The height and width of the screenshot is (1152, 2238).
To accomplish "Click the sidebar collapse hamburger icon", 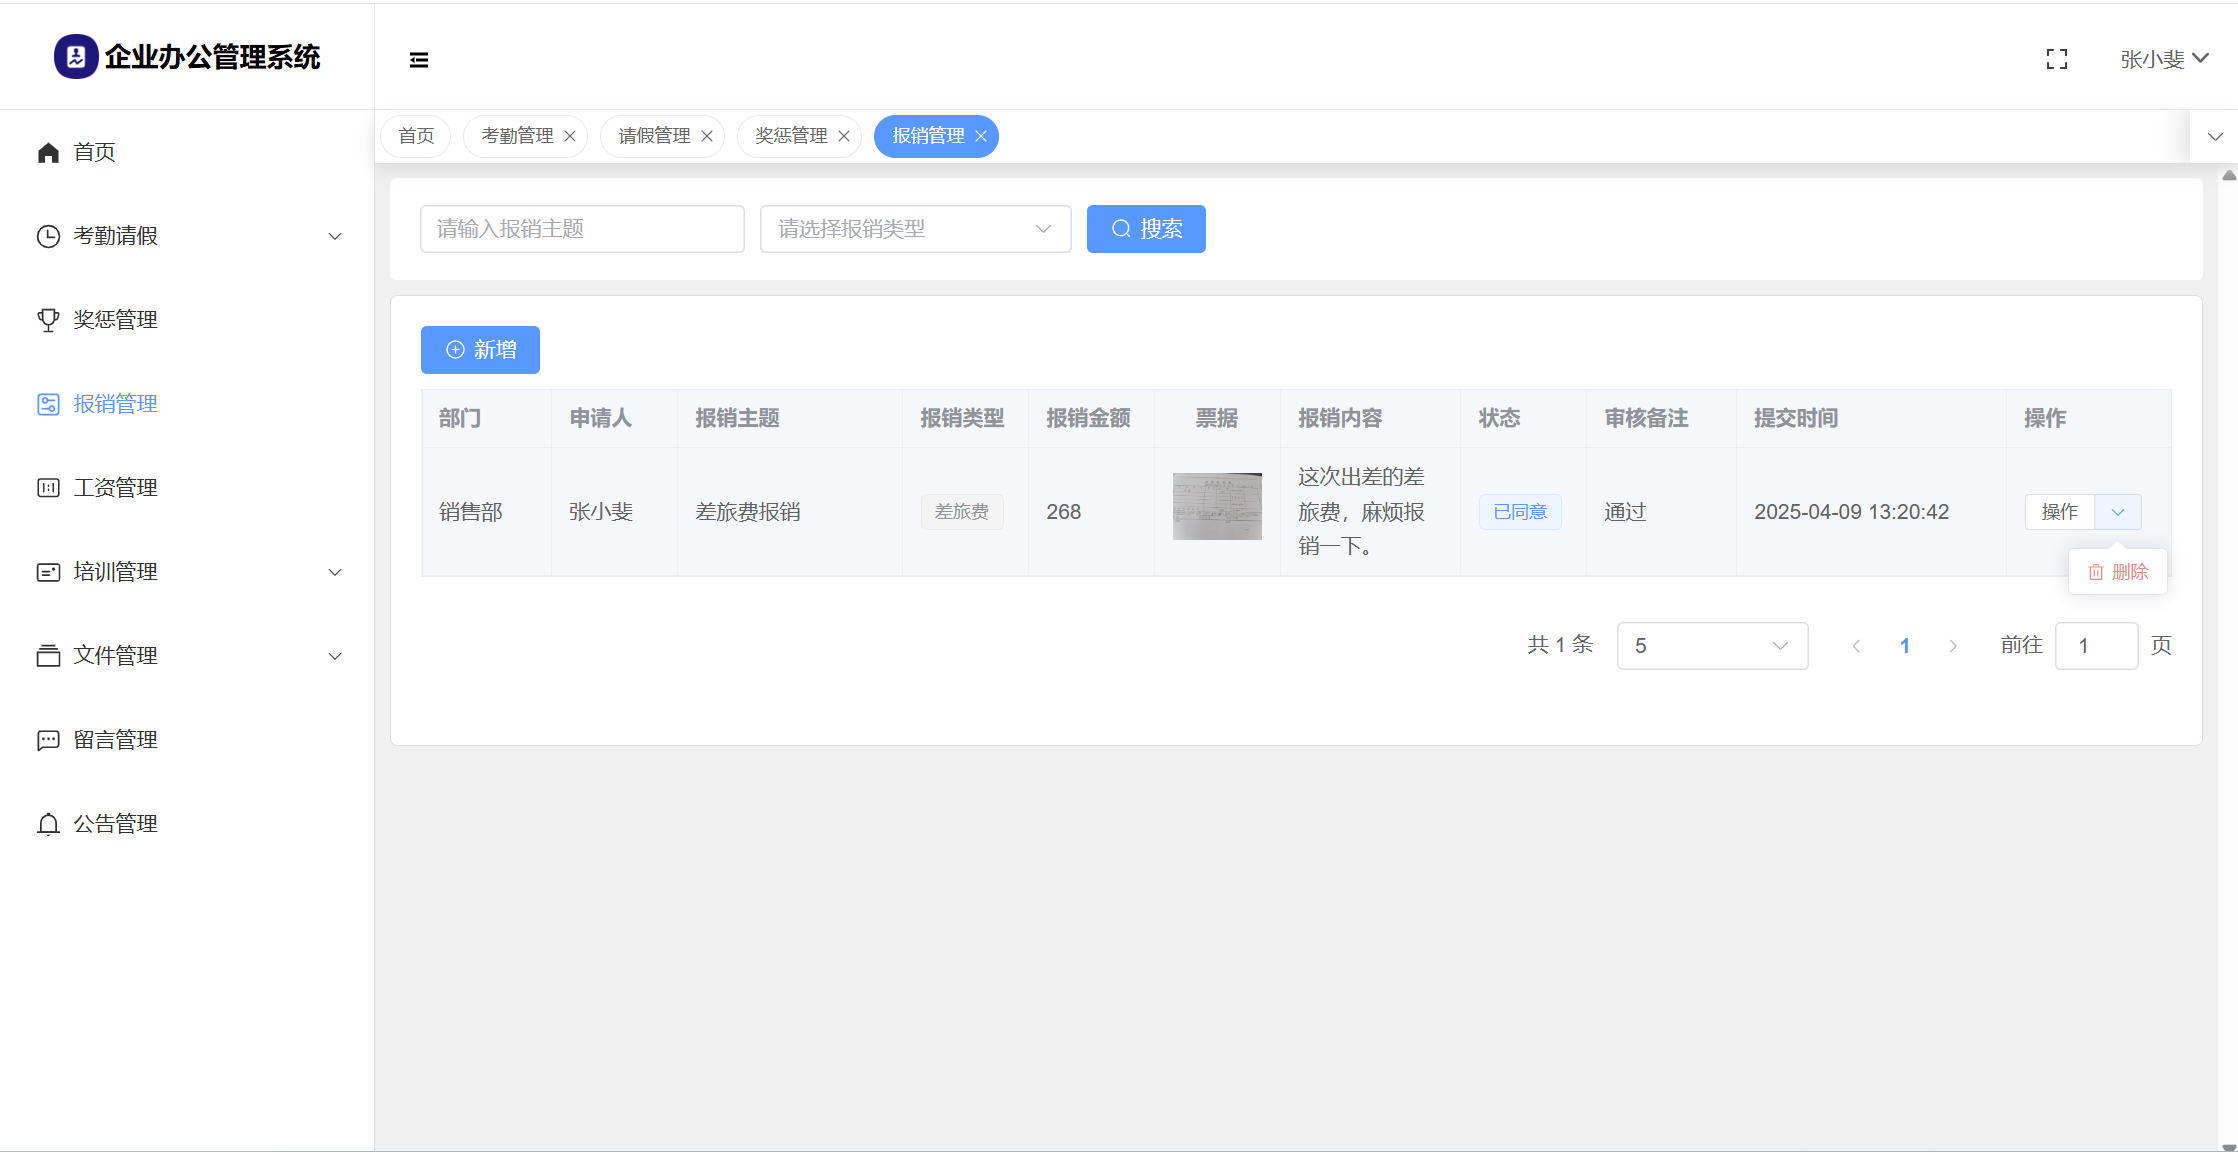I will (x=419, y=60).
